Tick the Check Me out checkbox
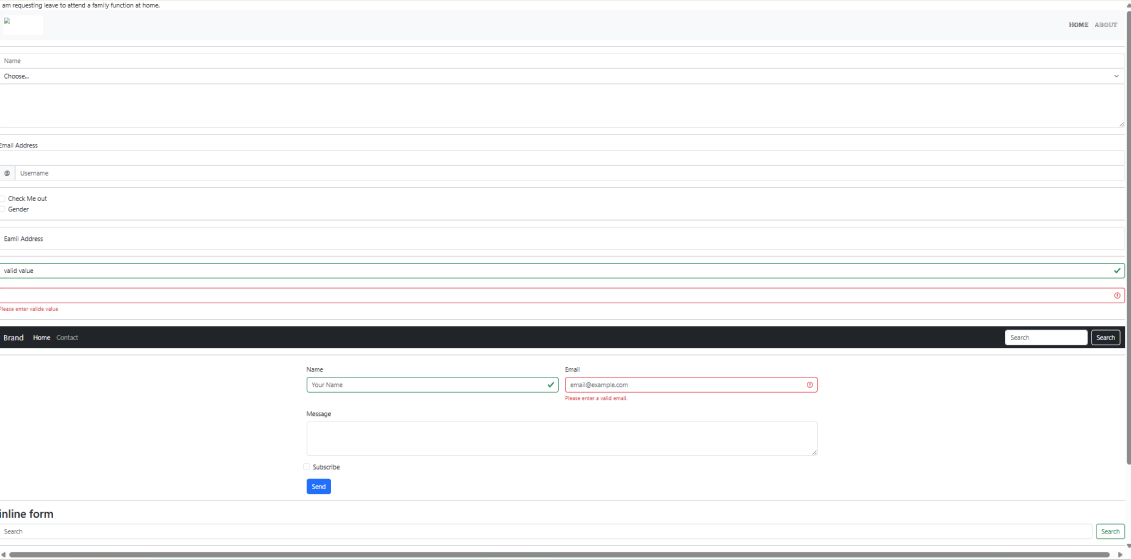The image size is (1131, 560). point(2,198)
